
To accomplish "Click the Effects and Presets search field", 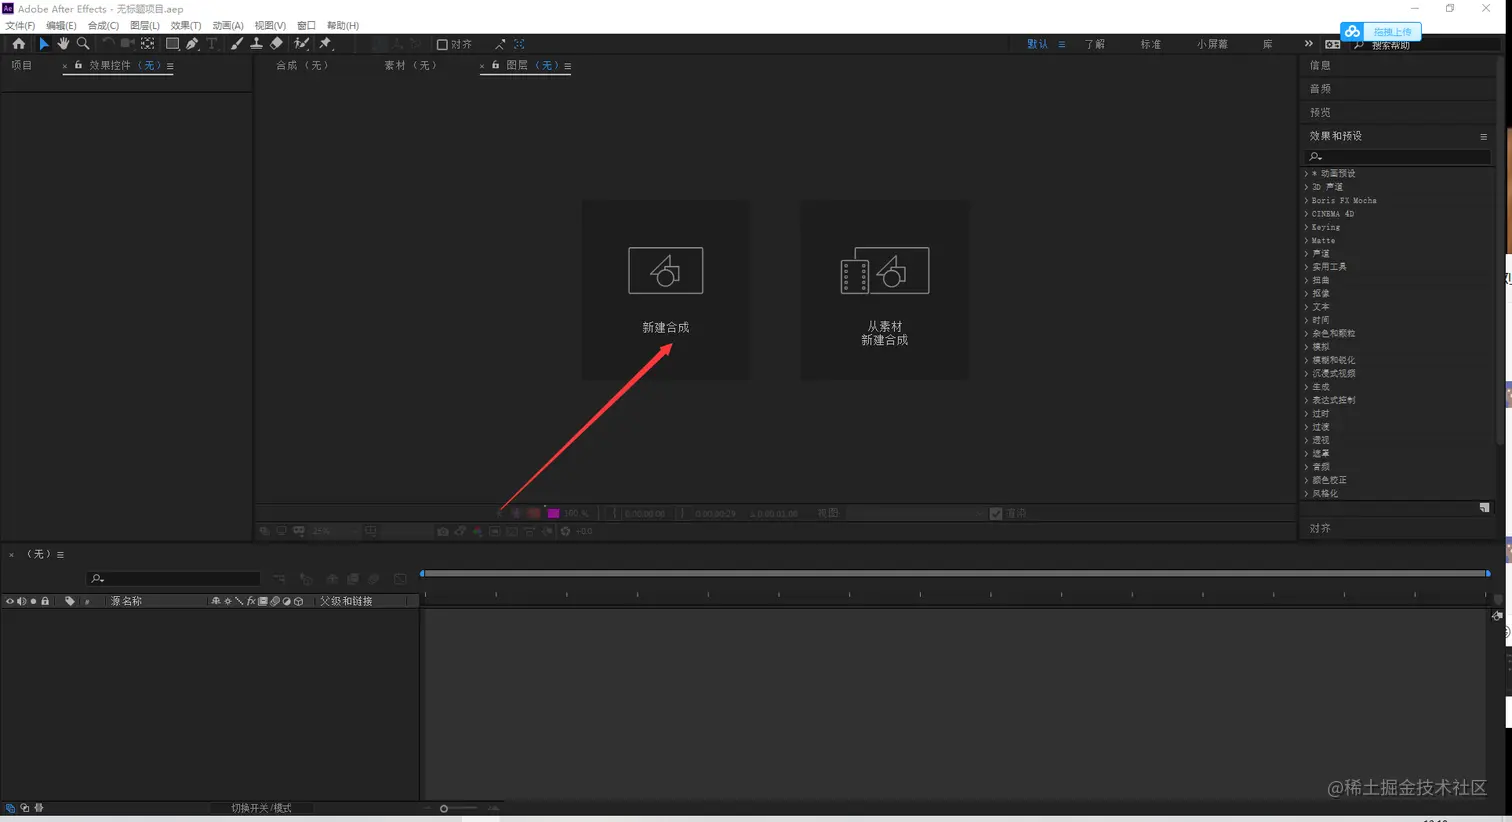I will 1398,156.
